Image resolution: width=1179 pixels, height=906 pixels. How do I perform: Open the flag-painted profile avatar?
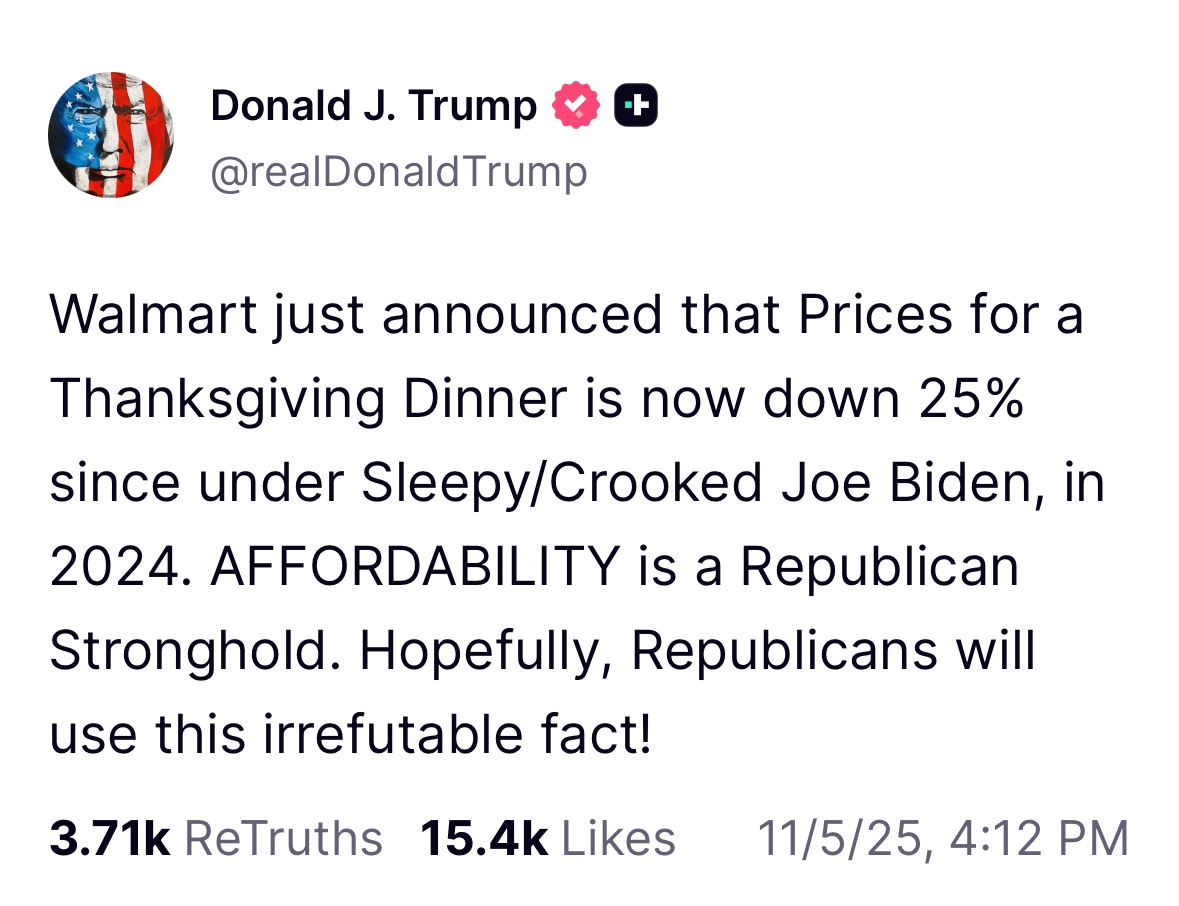point(111,135)
